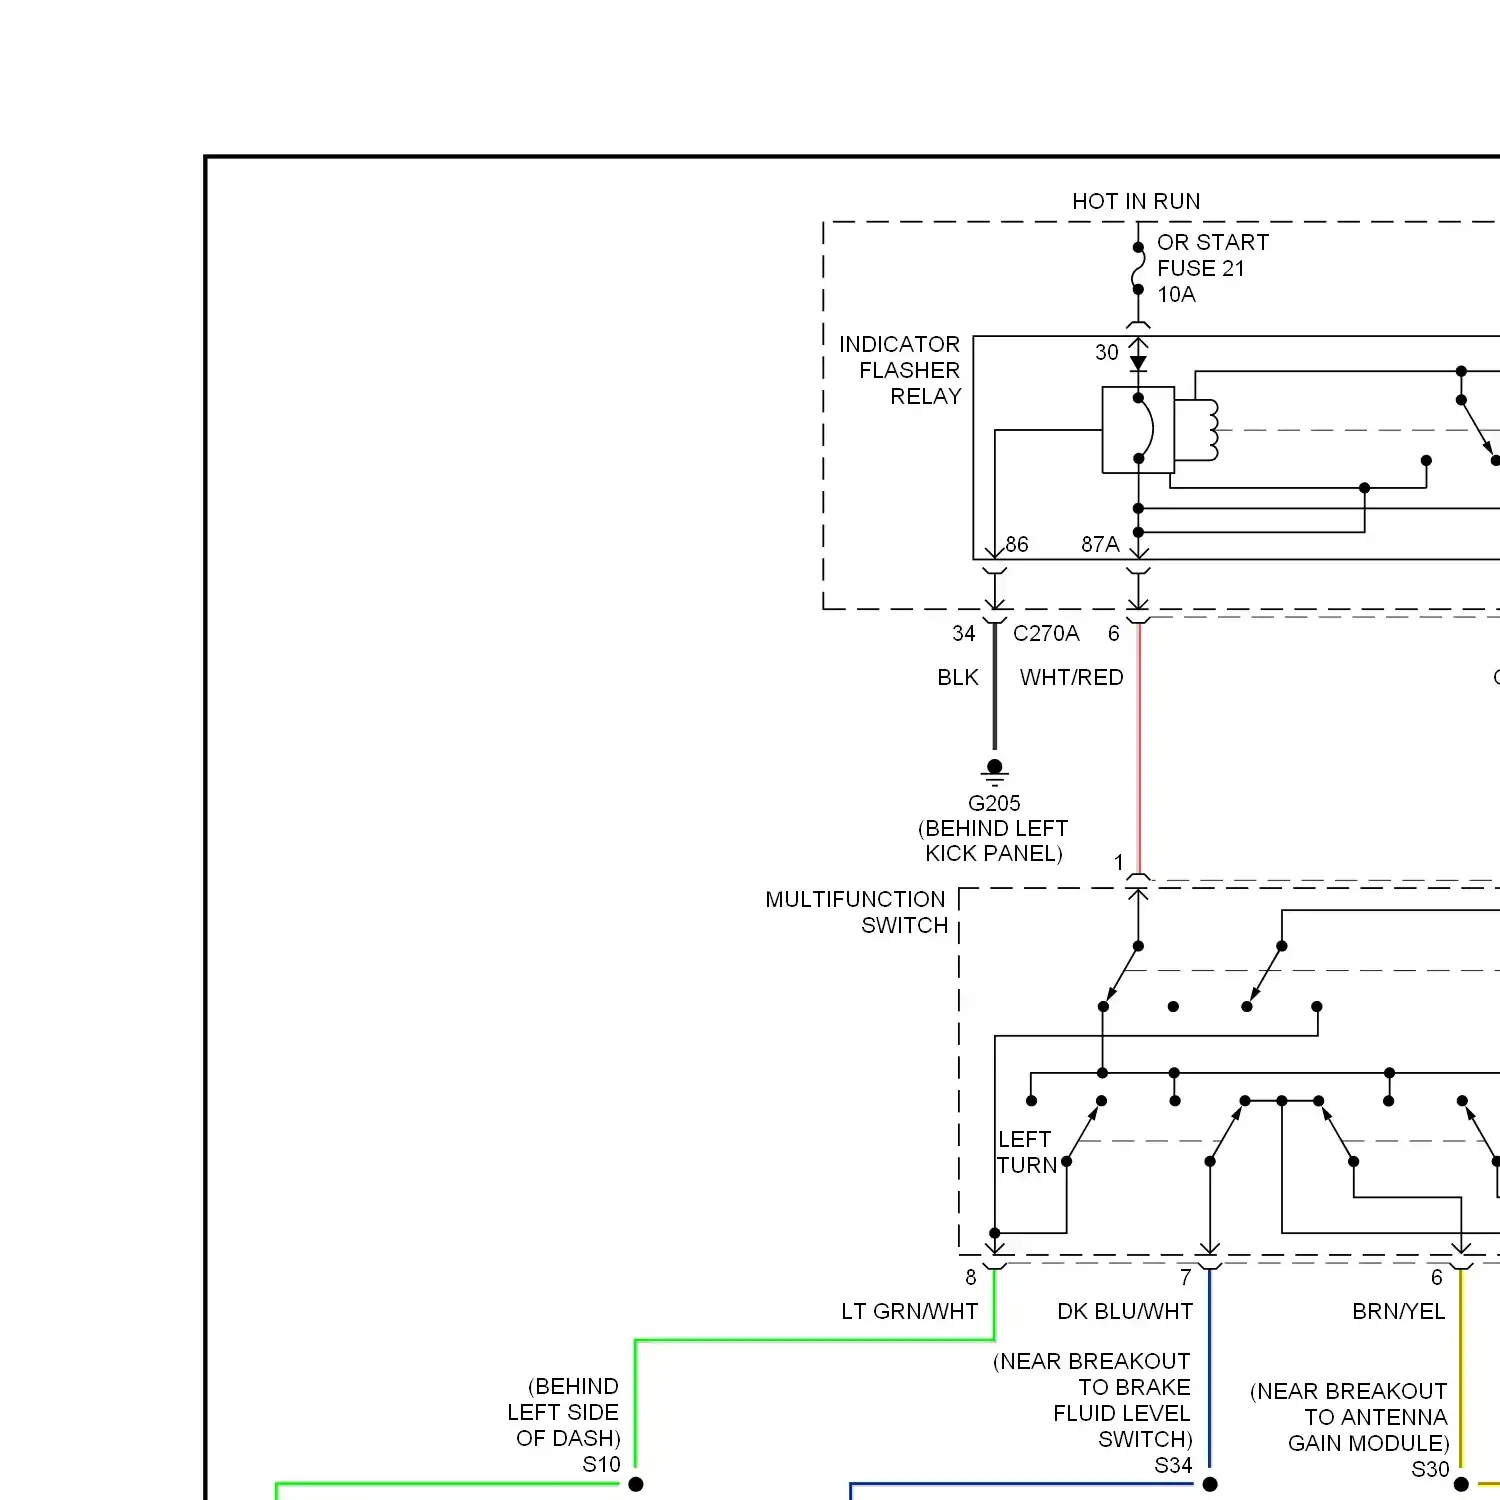Click the OR START label
The image size is (1500, 1500).
pos(1213,242)
